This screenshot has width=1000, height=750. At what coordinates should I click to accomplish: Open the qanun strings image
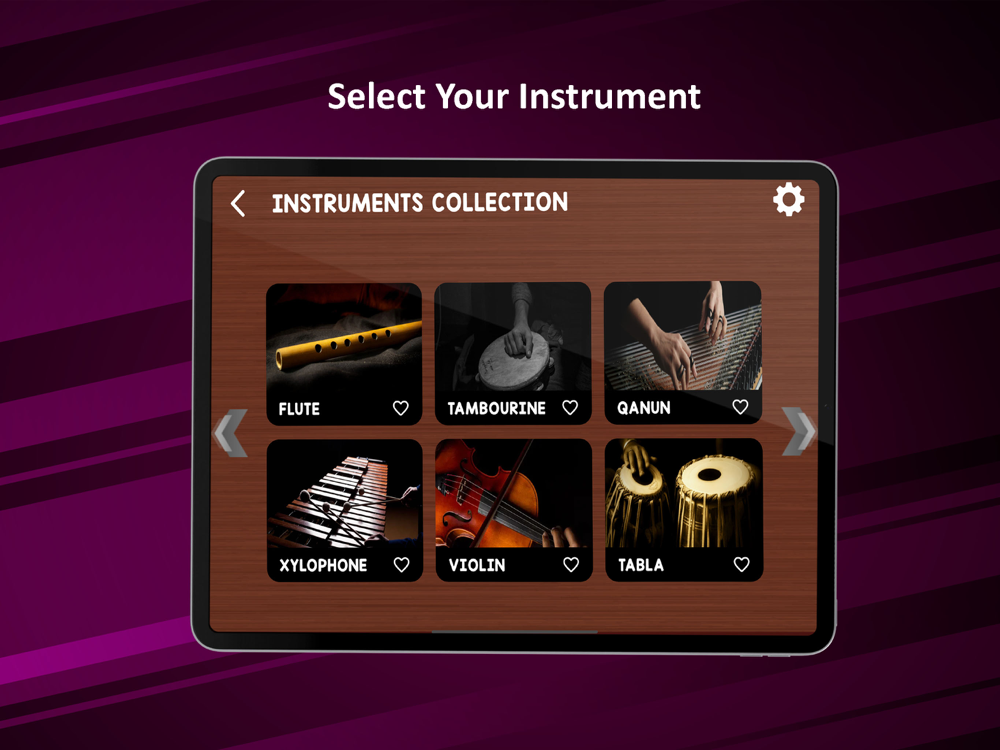(x=682, y=336)
